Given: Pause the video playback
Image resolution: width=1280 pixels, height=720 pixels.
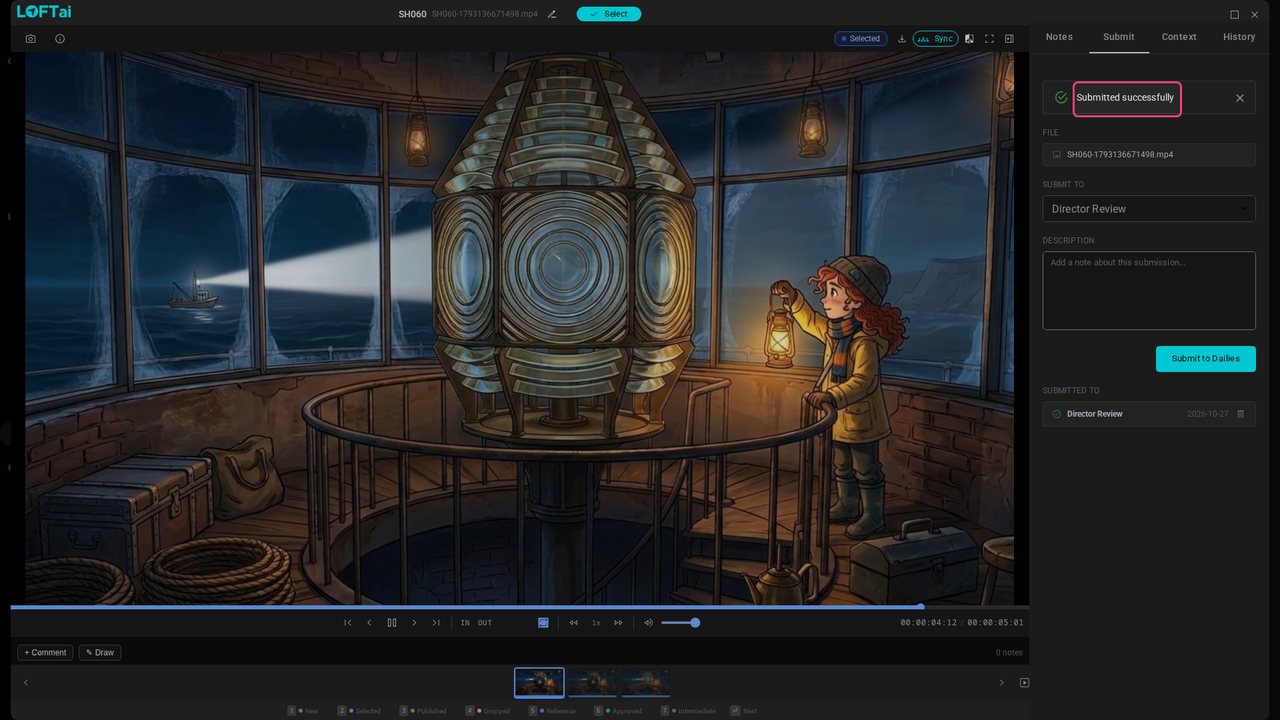Looking at the screenshot, I should click(x=392, y=622).
